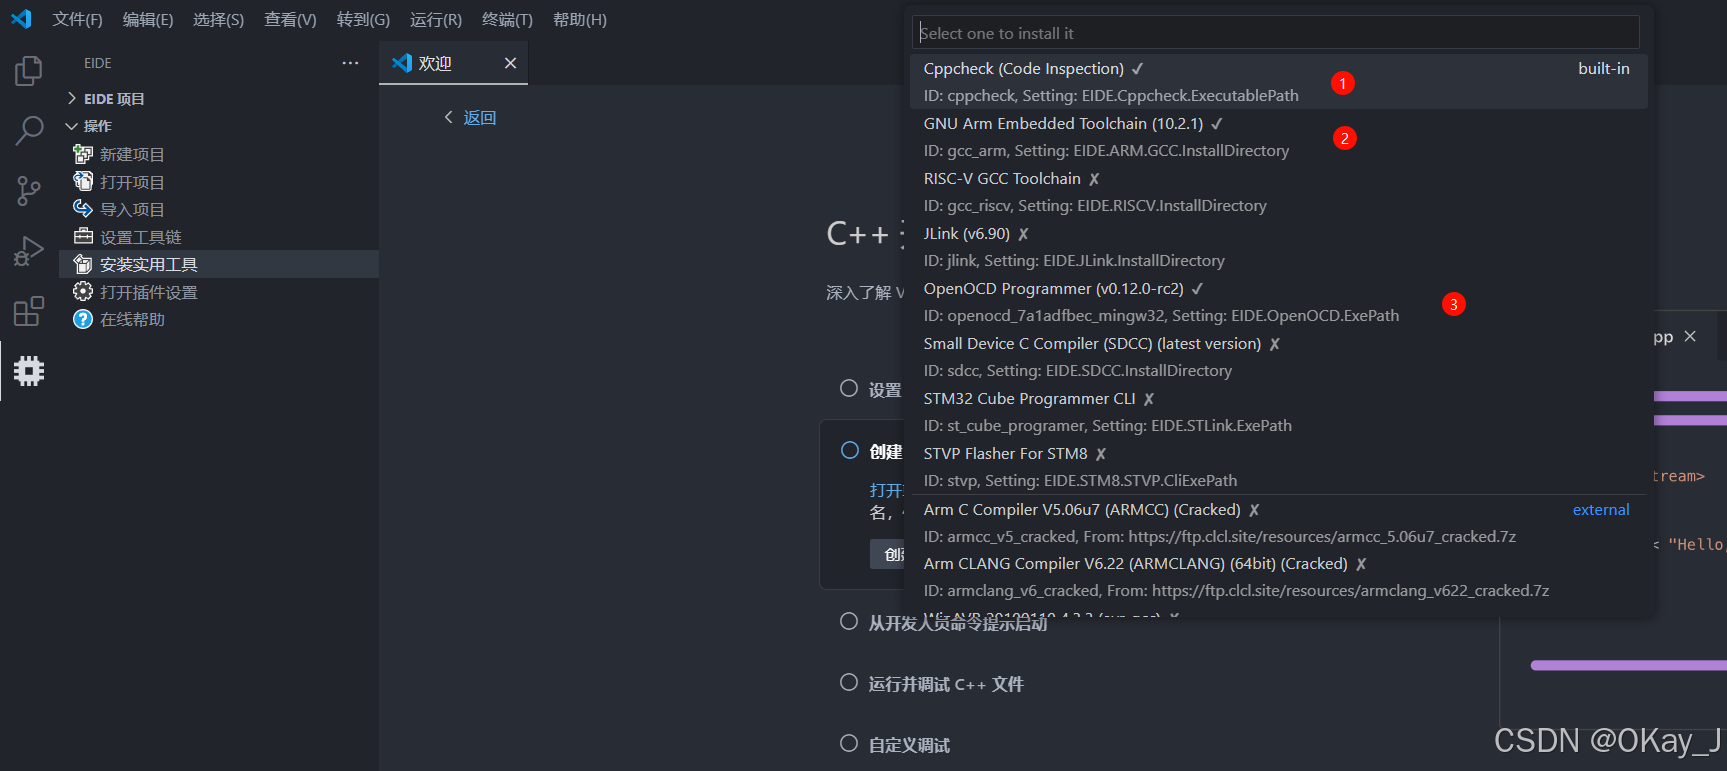Click the 打开项目 tree item
The height and width of the screenshot is (771, 1727).
coord(219,182)
